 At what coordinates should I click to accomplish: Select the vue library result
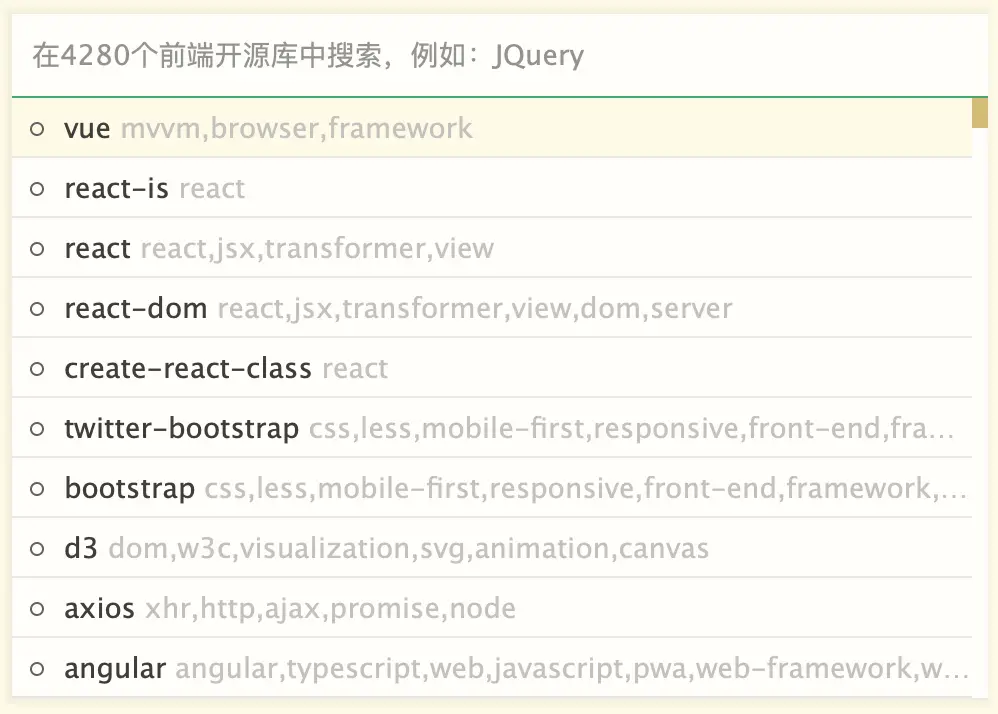491,128
